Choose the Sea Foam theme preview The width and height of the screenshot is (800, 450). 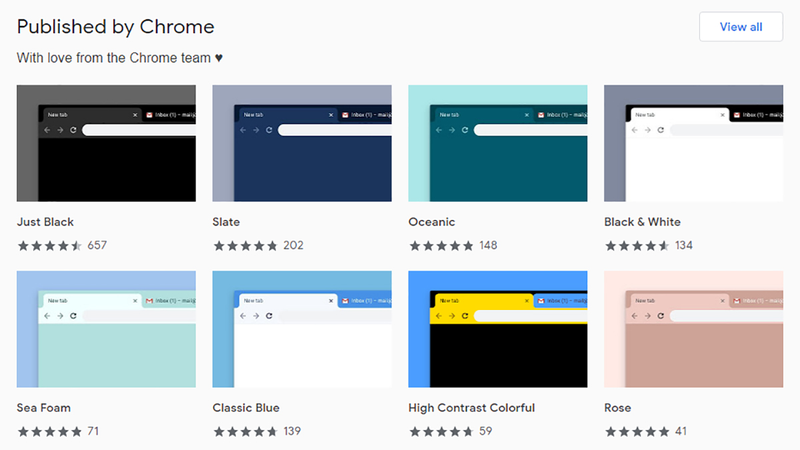pyautogui.click(x=106, y=329)
